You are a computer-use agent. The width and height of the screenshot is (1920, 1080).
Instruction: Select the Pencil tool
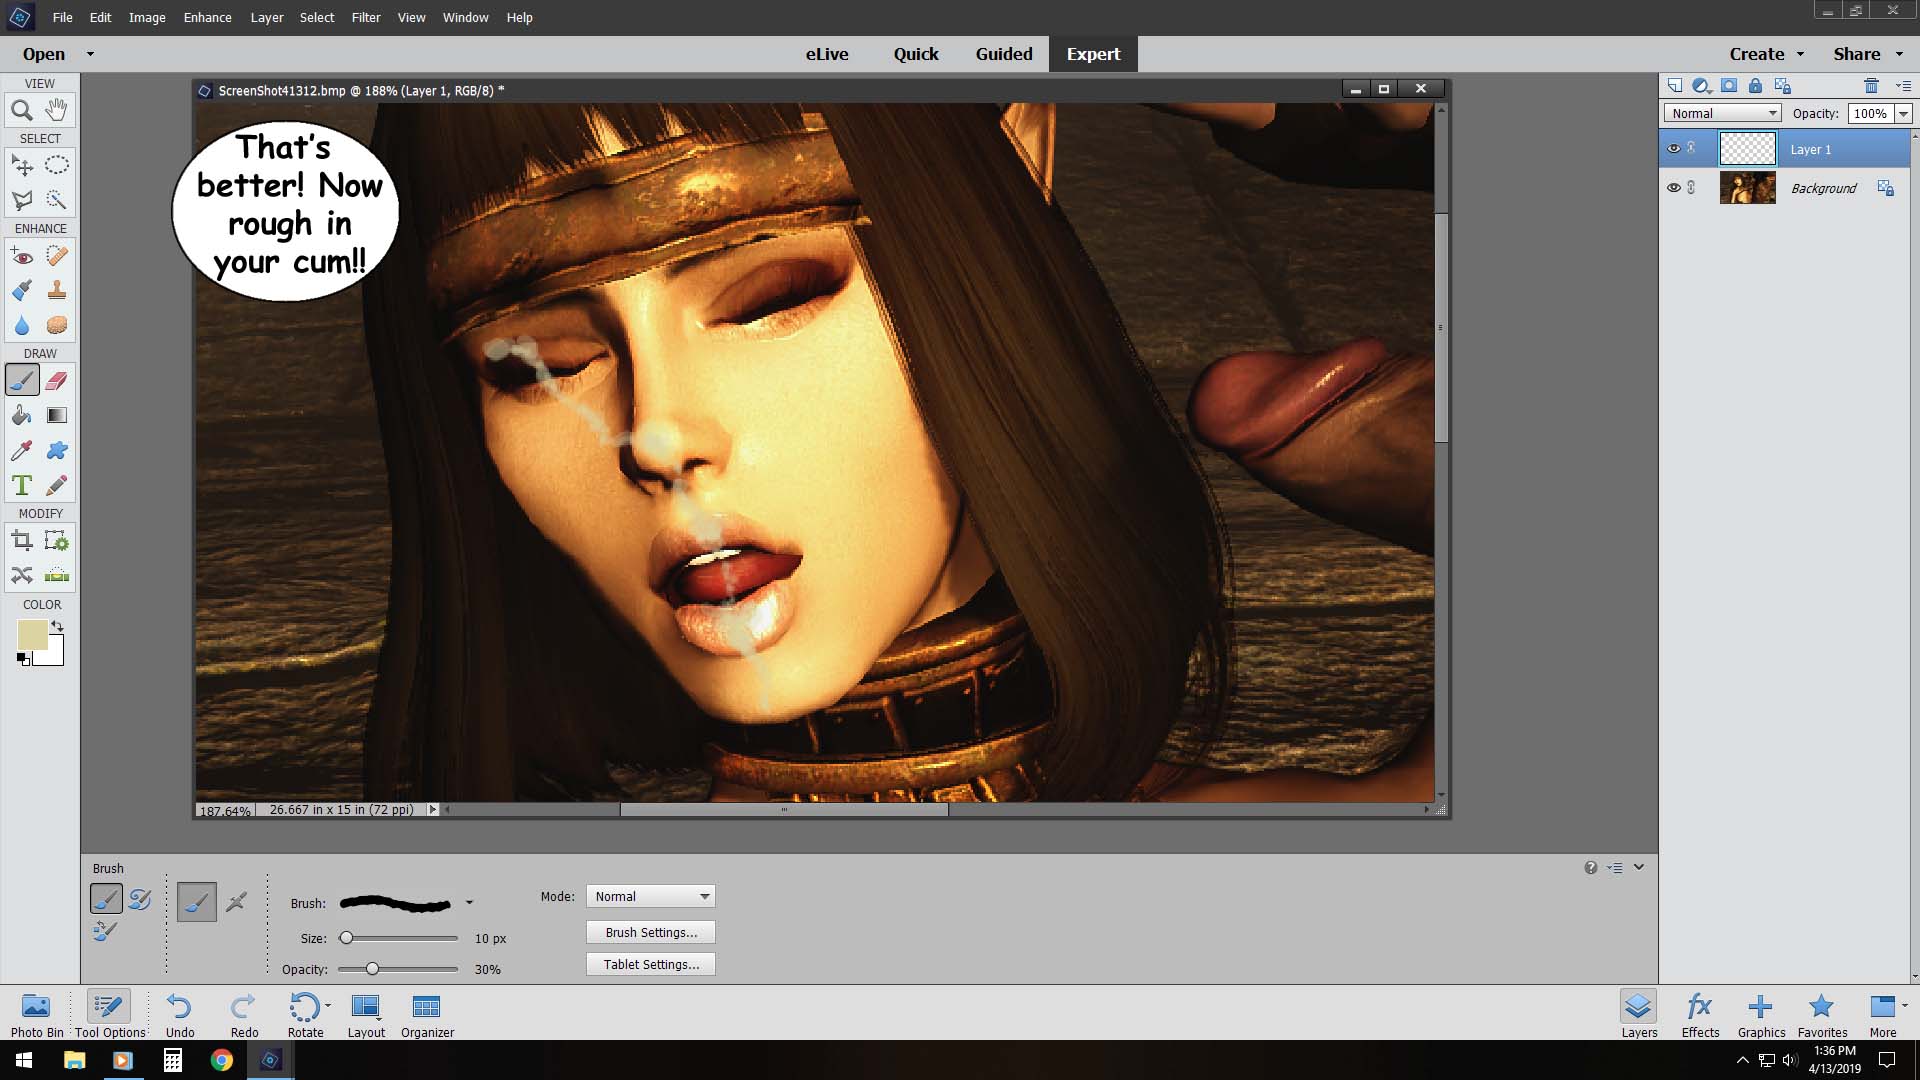[x=57, y=485]
